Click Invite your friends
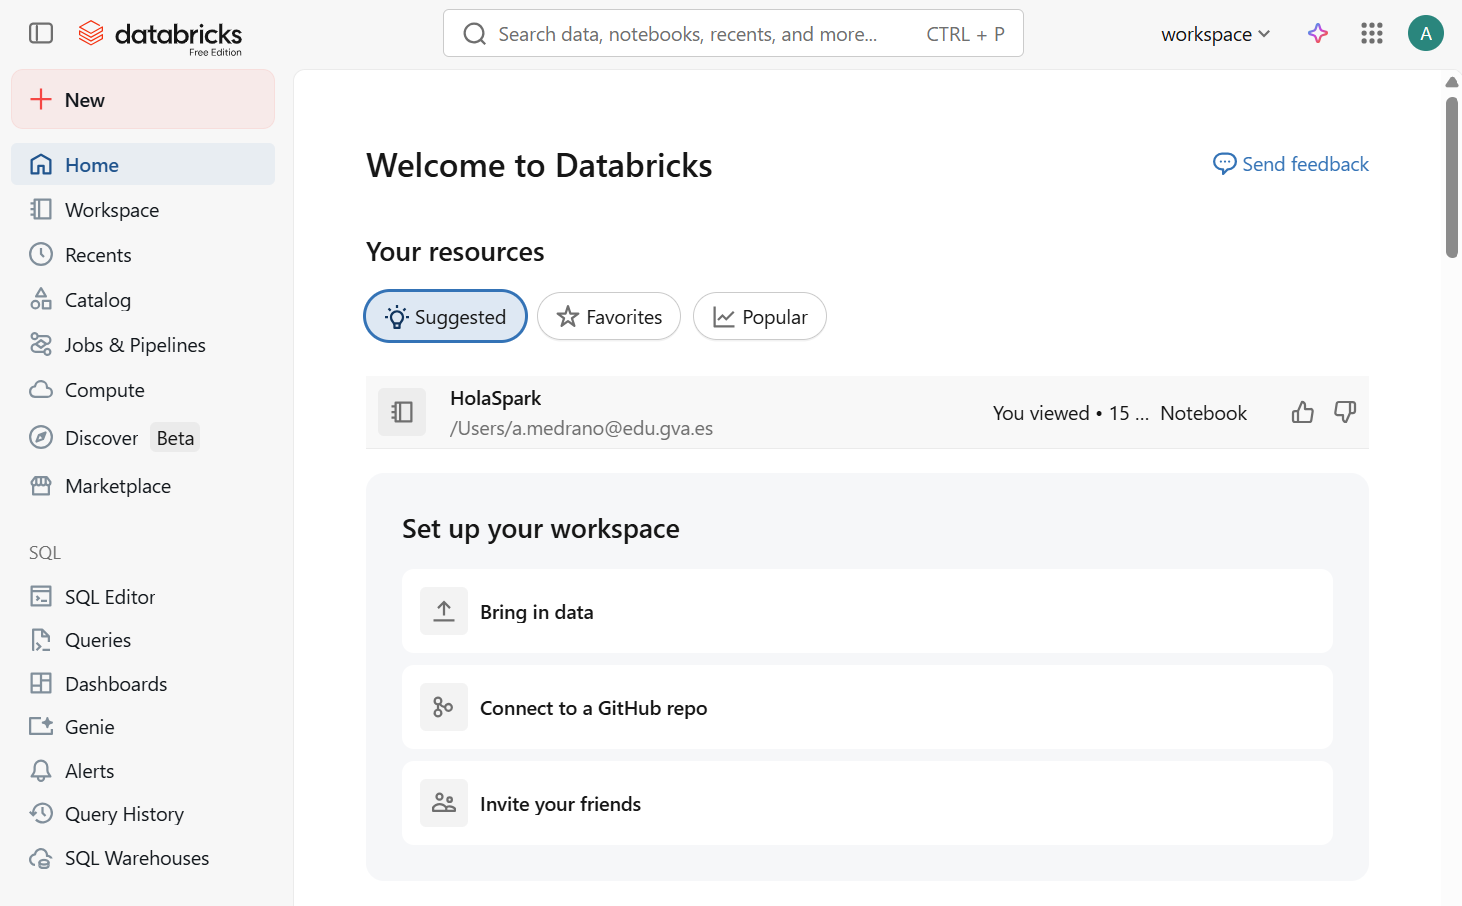The image size is (1462, 906). (867, 803)
